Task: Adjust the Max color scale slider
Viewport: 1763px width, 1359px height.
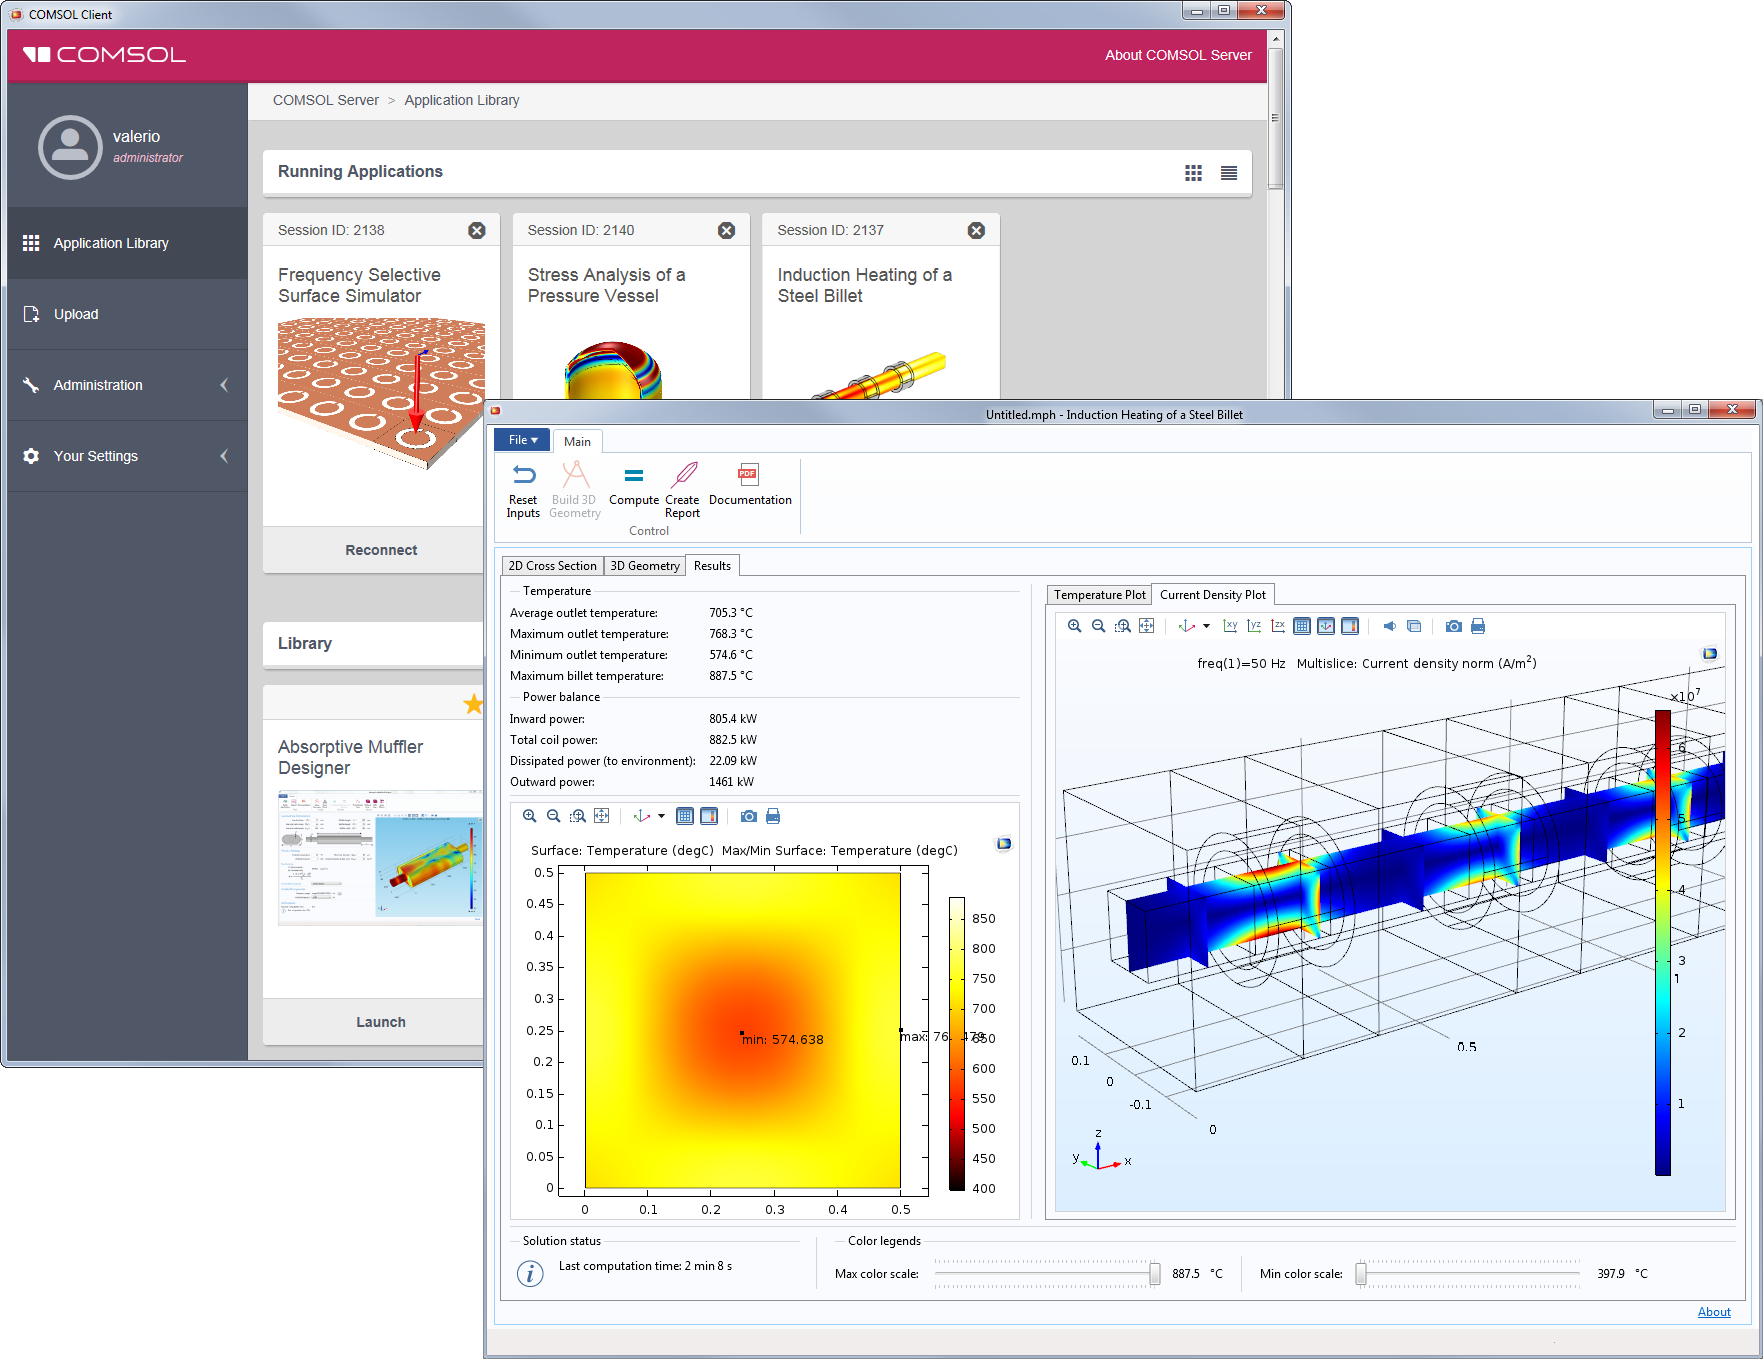Action: (1155, 1274)
